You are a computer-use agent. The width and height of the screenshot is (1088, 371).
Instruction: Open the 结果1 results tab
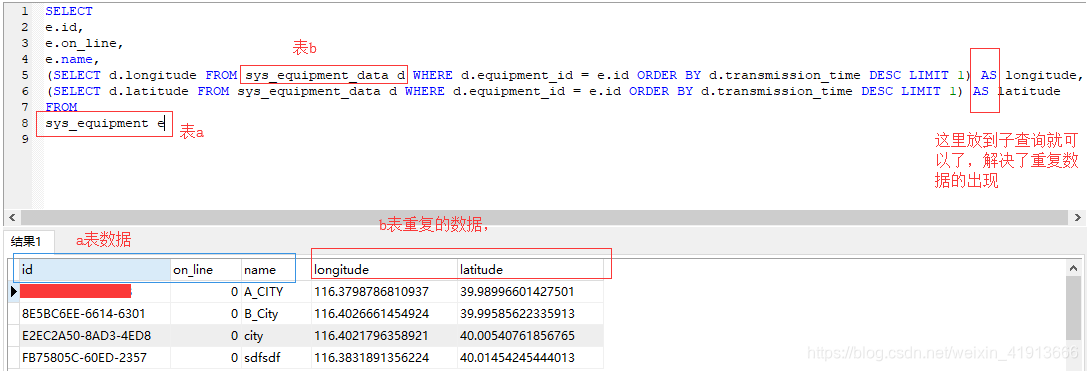(29, 241)
